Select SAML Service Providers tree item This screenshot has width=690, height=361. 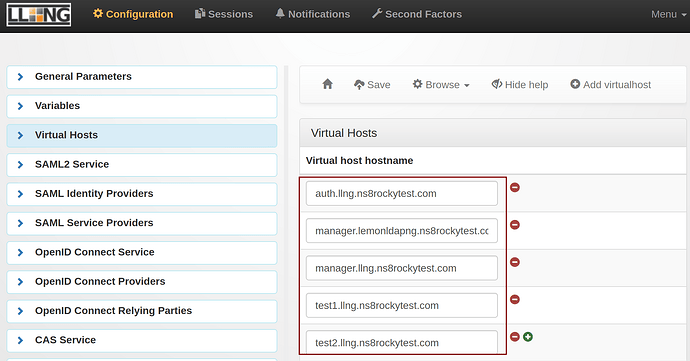click(x=142, y=223)
